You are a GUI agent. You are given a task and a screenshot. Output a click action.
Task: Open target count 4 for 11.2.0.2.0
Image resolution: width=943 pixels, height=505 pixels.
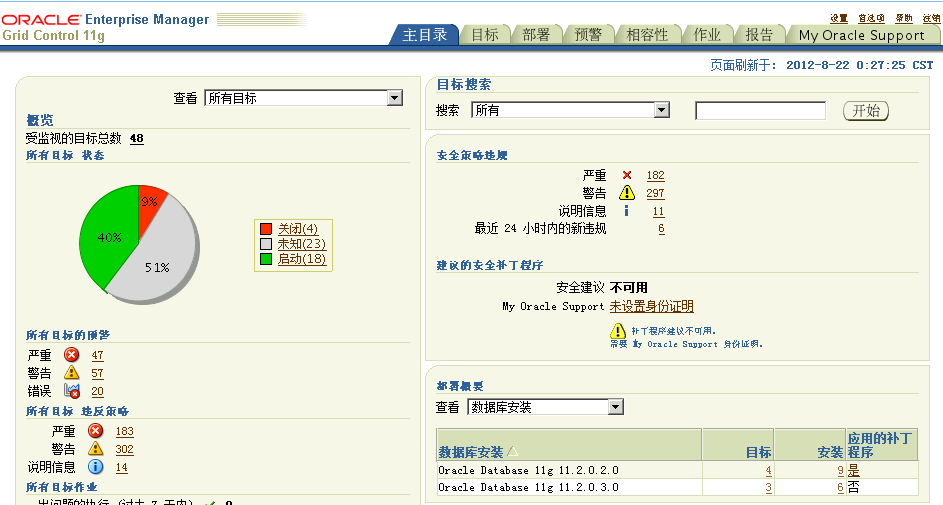(769, 470)
